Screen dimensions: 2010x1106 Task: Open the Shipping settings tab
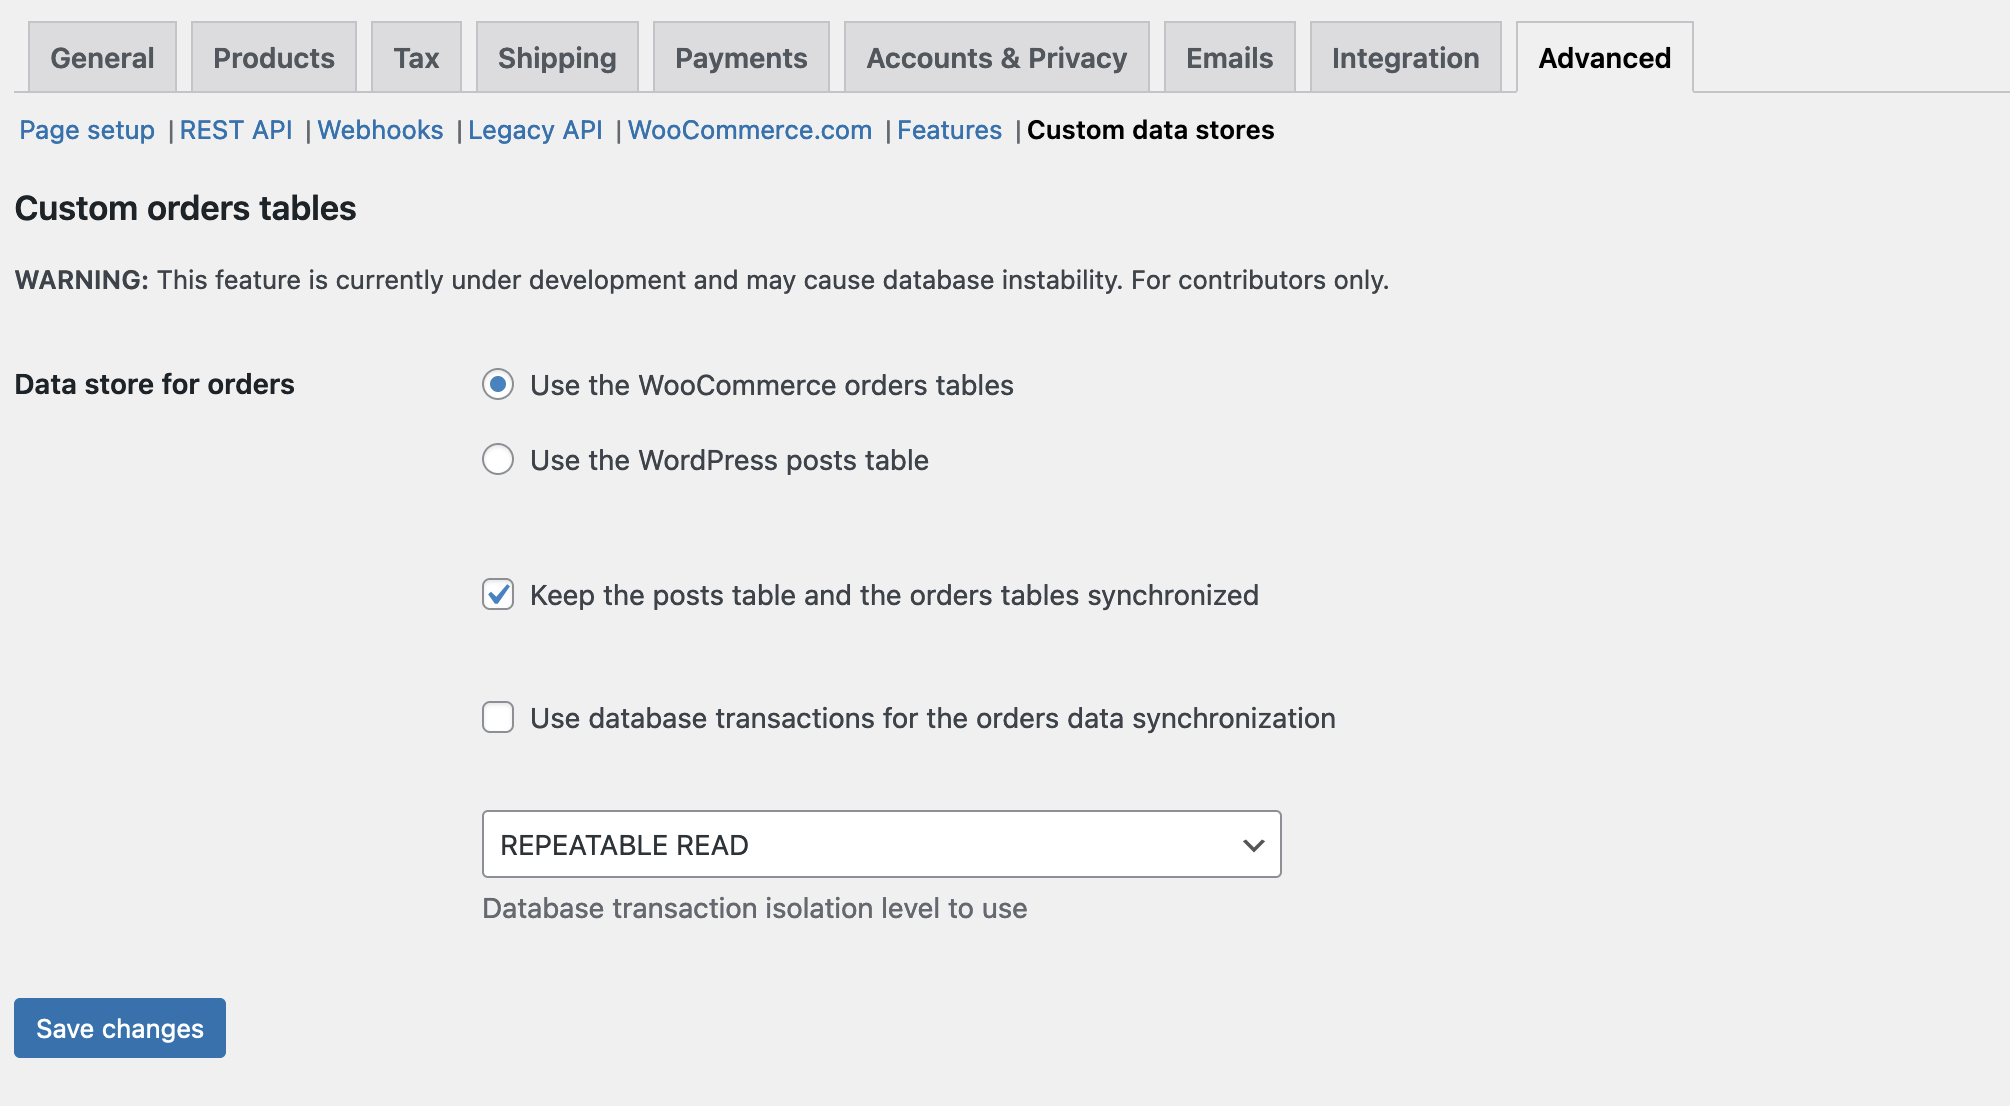[x=556, y=57]
